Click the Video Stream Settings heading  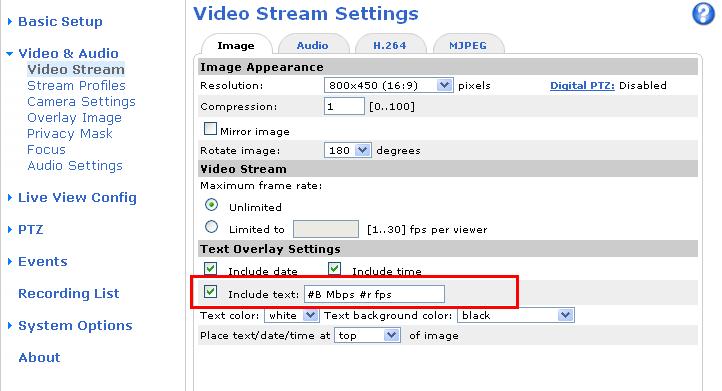pyautogui.click(x=306, y=13)
